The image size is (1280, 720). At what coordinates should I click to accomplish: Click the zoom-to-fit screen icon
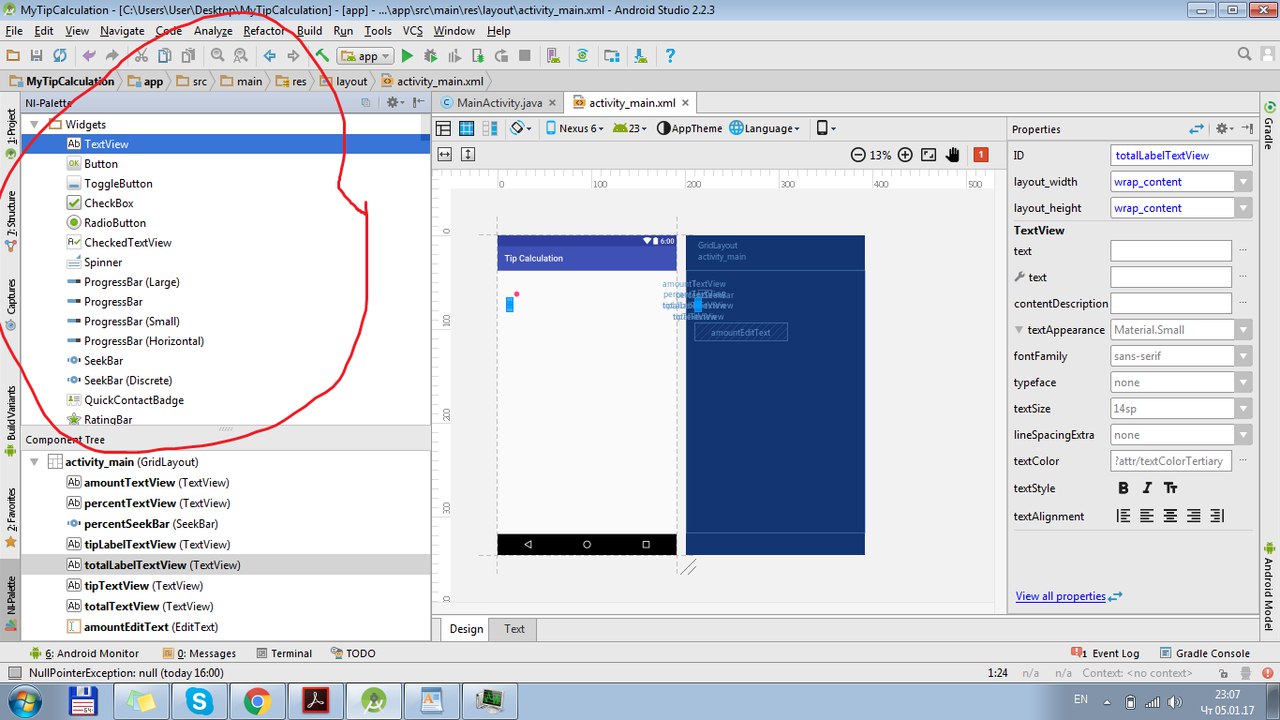[x=929, y=155]
